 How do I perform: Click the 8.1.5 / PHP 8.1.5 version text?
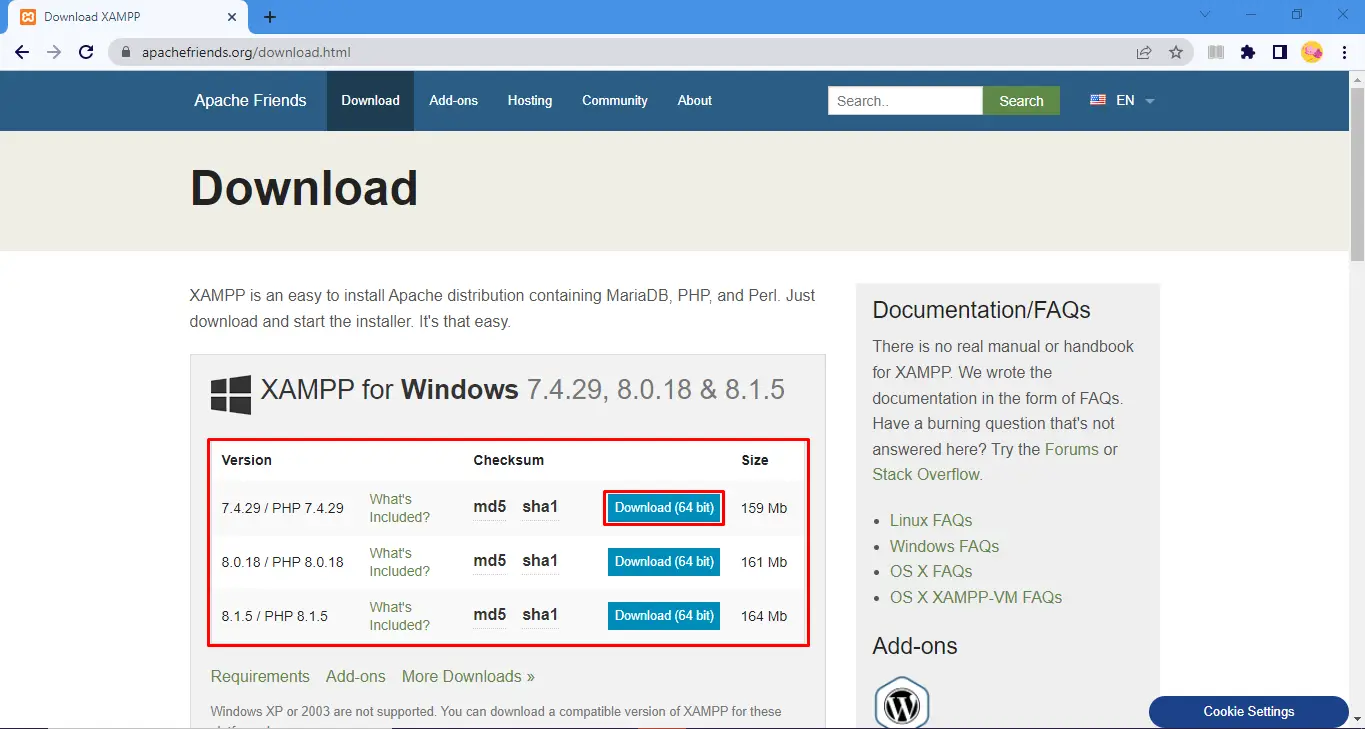point(274,616)
